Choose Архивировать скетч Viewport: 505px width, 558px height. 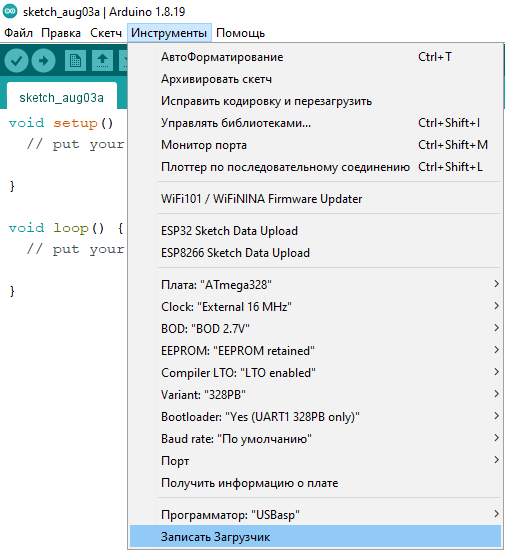point(315,79)
